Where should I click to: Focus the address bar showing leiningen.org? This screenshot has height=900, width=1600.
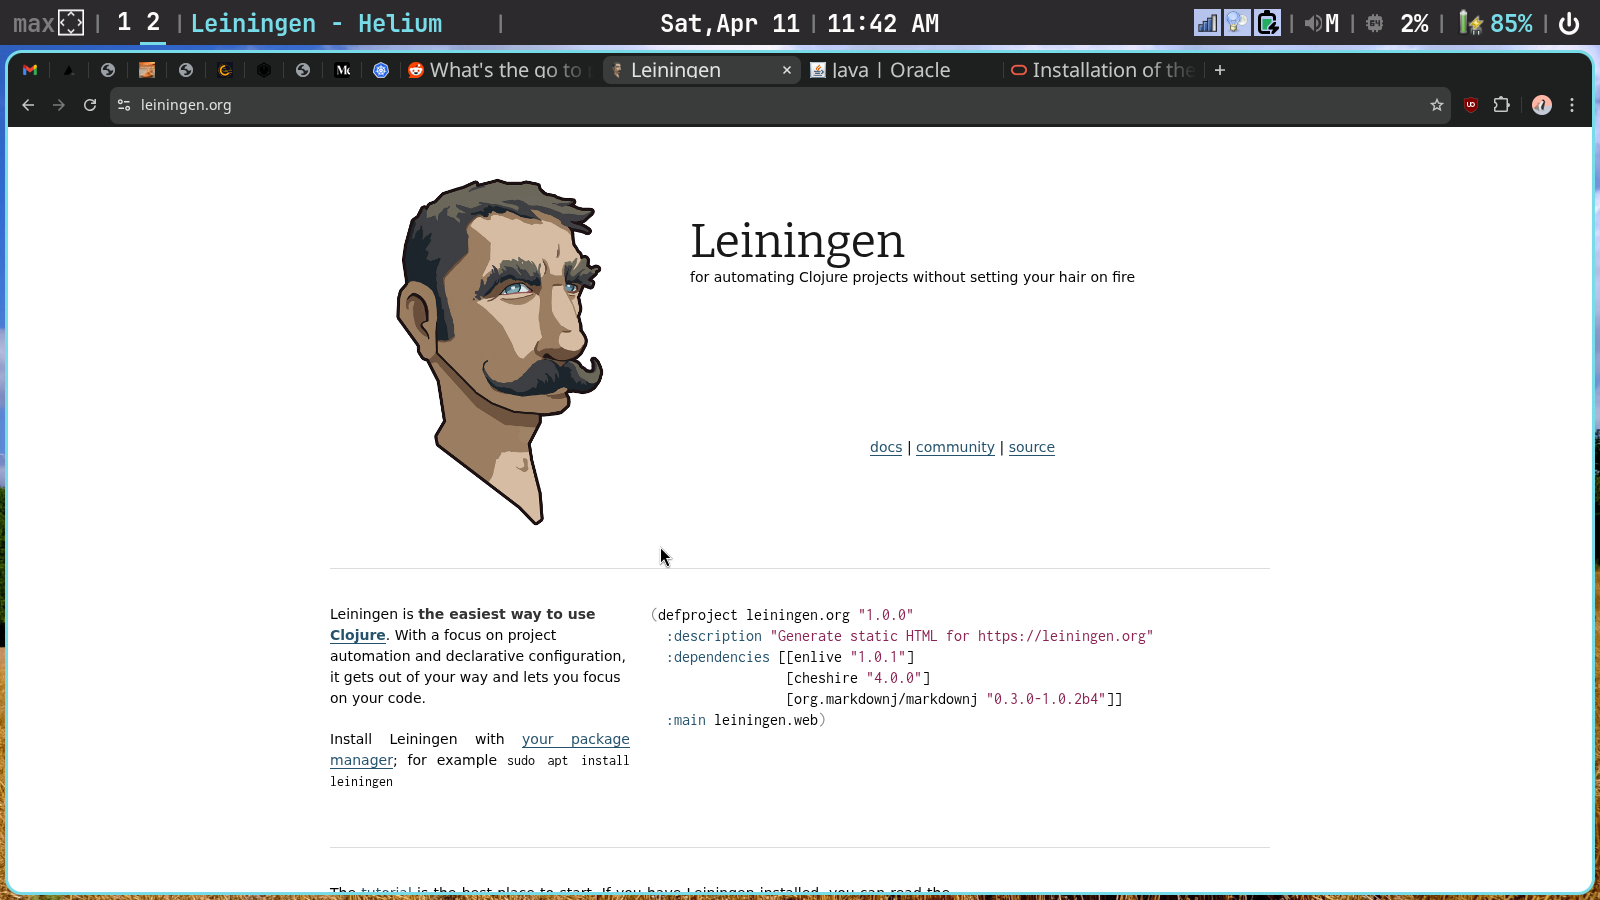pos(780,105)
